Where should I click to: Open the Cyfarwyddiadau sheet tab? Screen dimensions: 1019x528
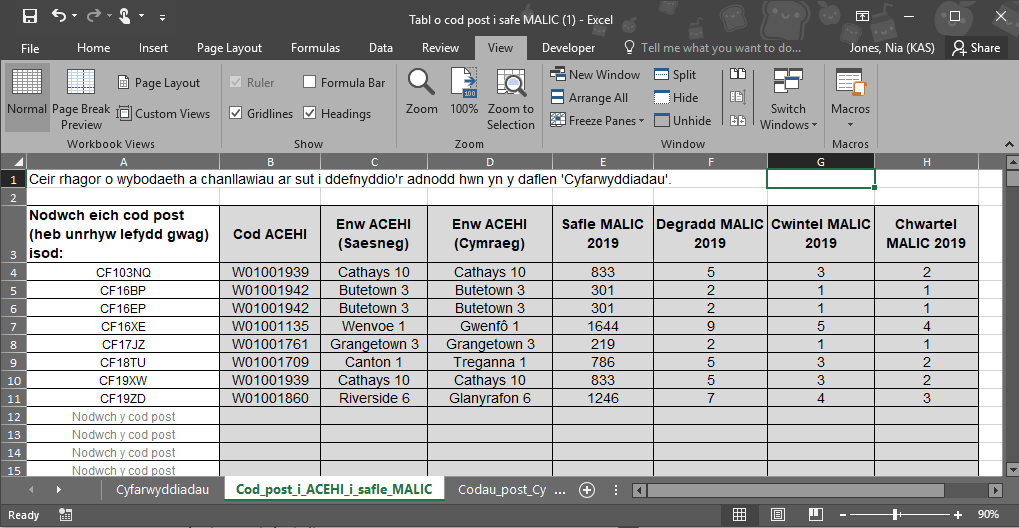pos(162,490)
